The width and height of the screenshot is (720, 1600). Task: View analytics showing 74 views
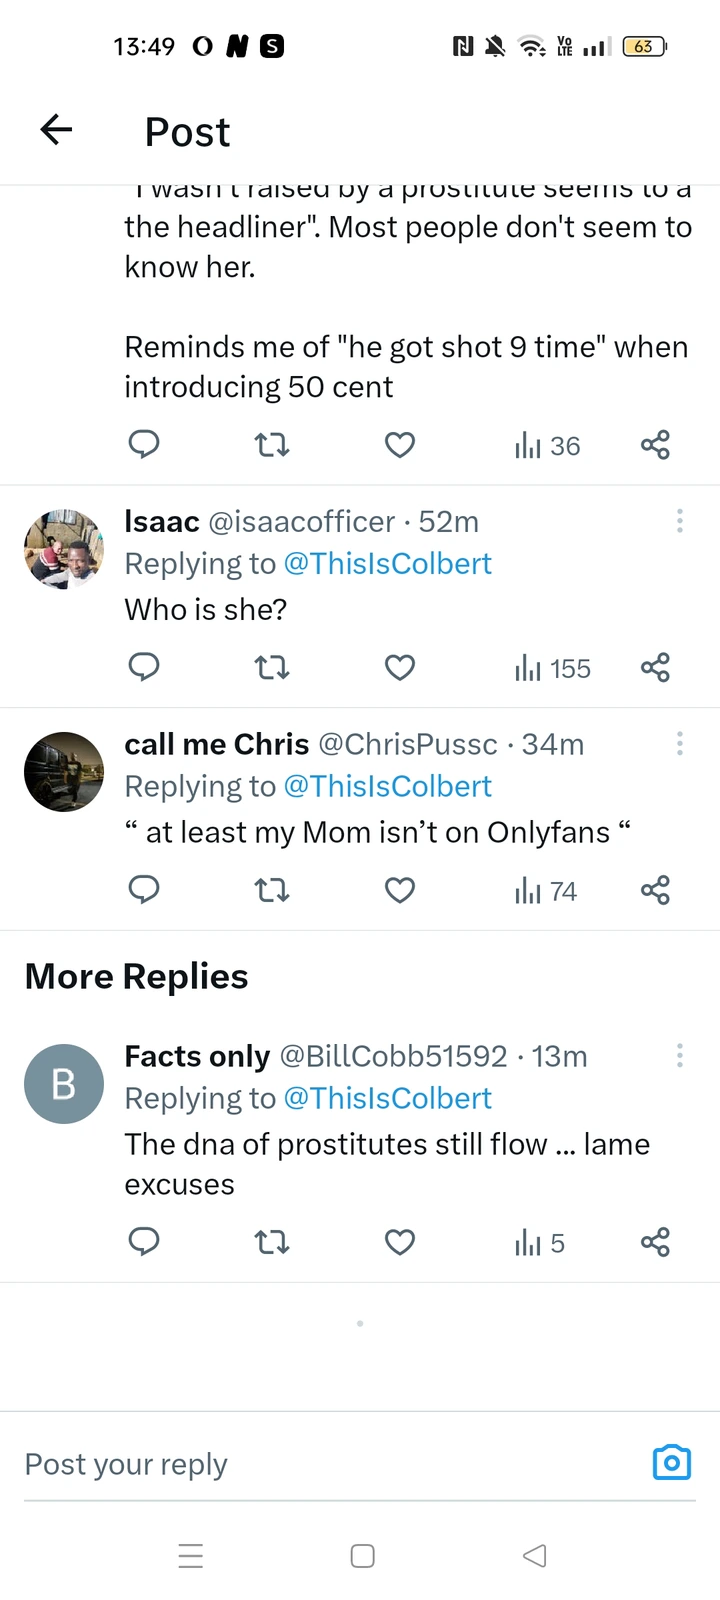[546, 891]
